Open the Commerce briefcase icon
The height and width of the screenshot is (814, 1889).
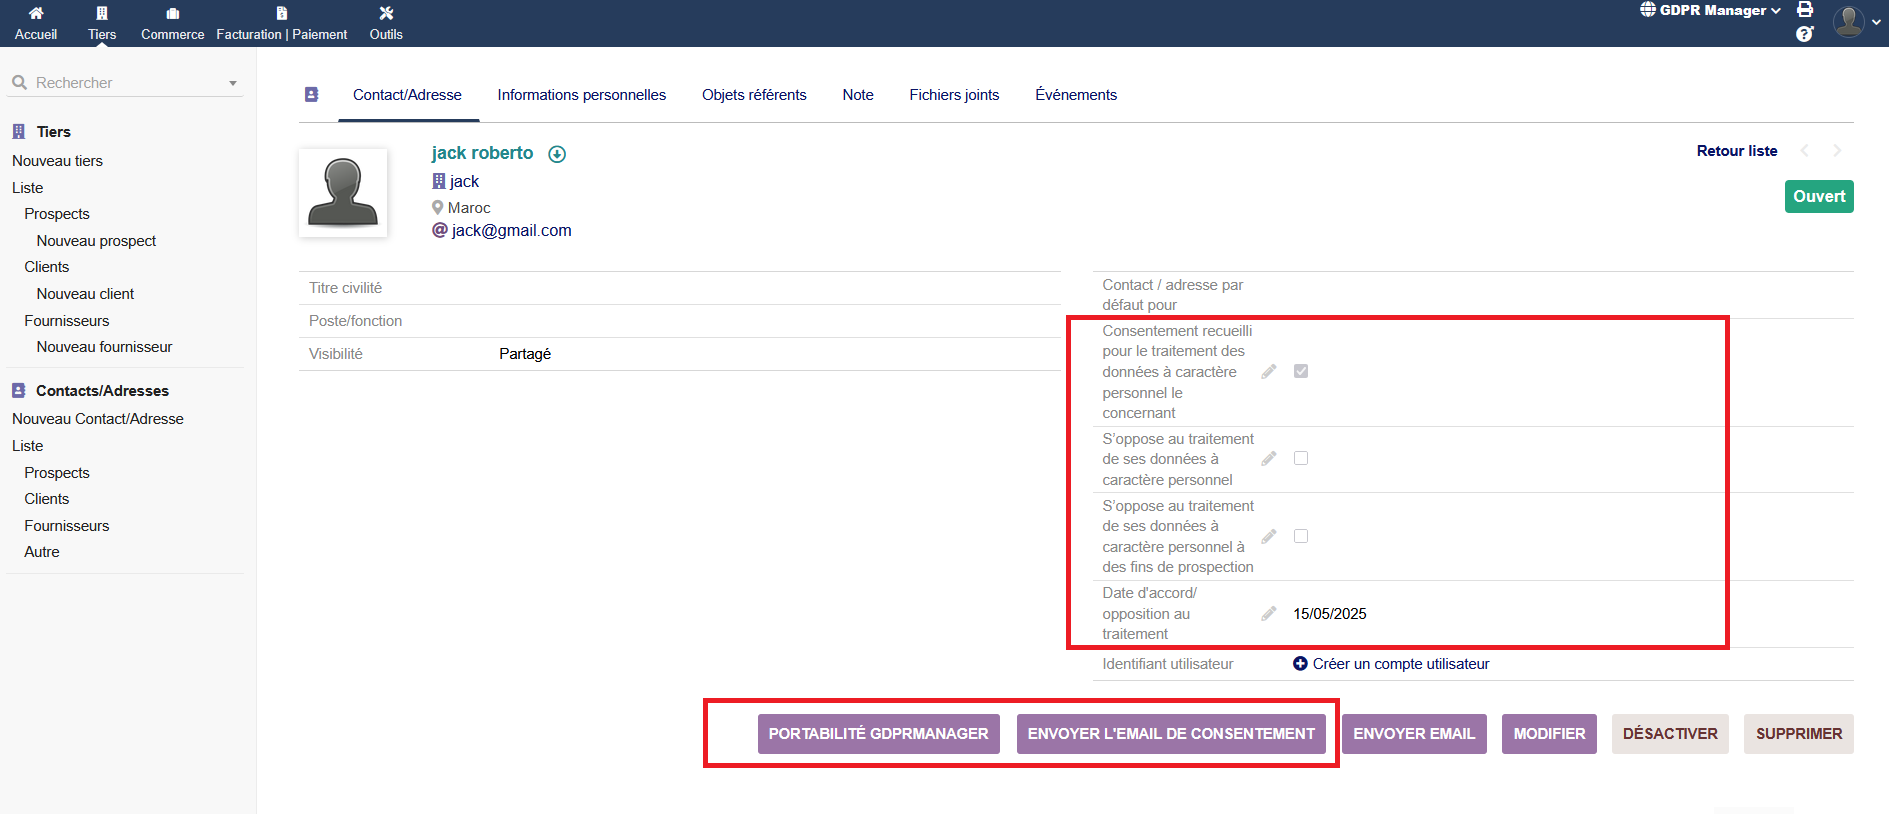(172, 13)
